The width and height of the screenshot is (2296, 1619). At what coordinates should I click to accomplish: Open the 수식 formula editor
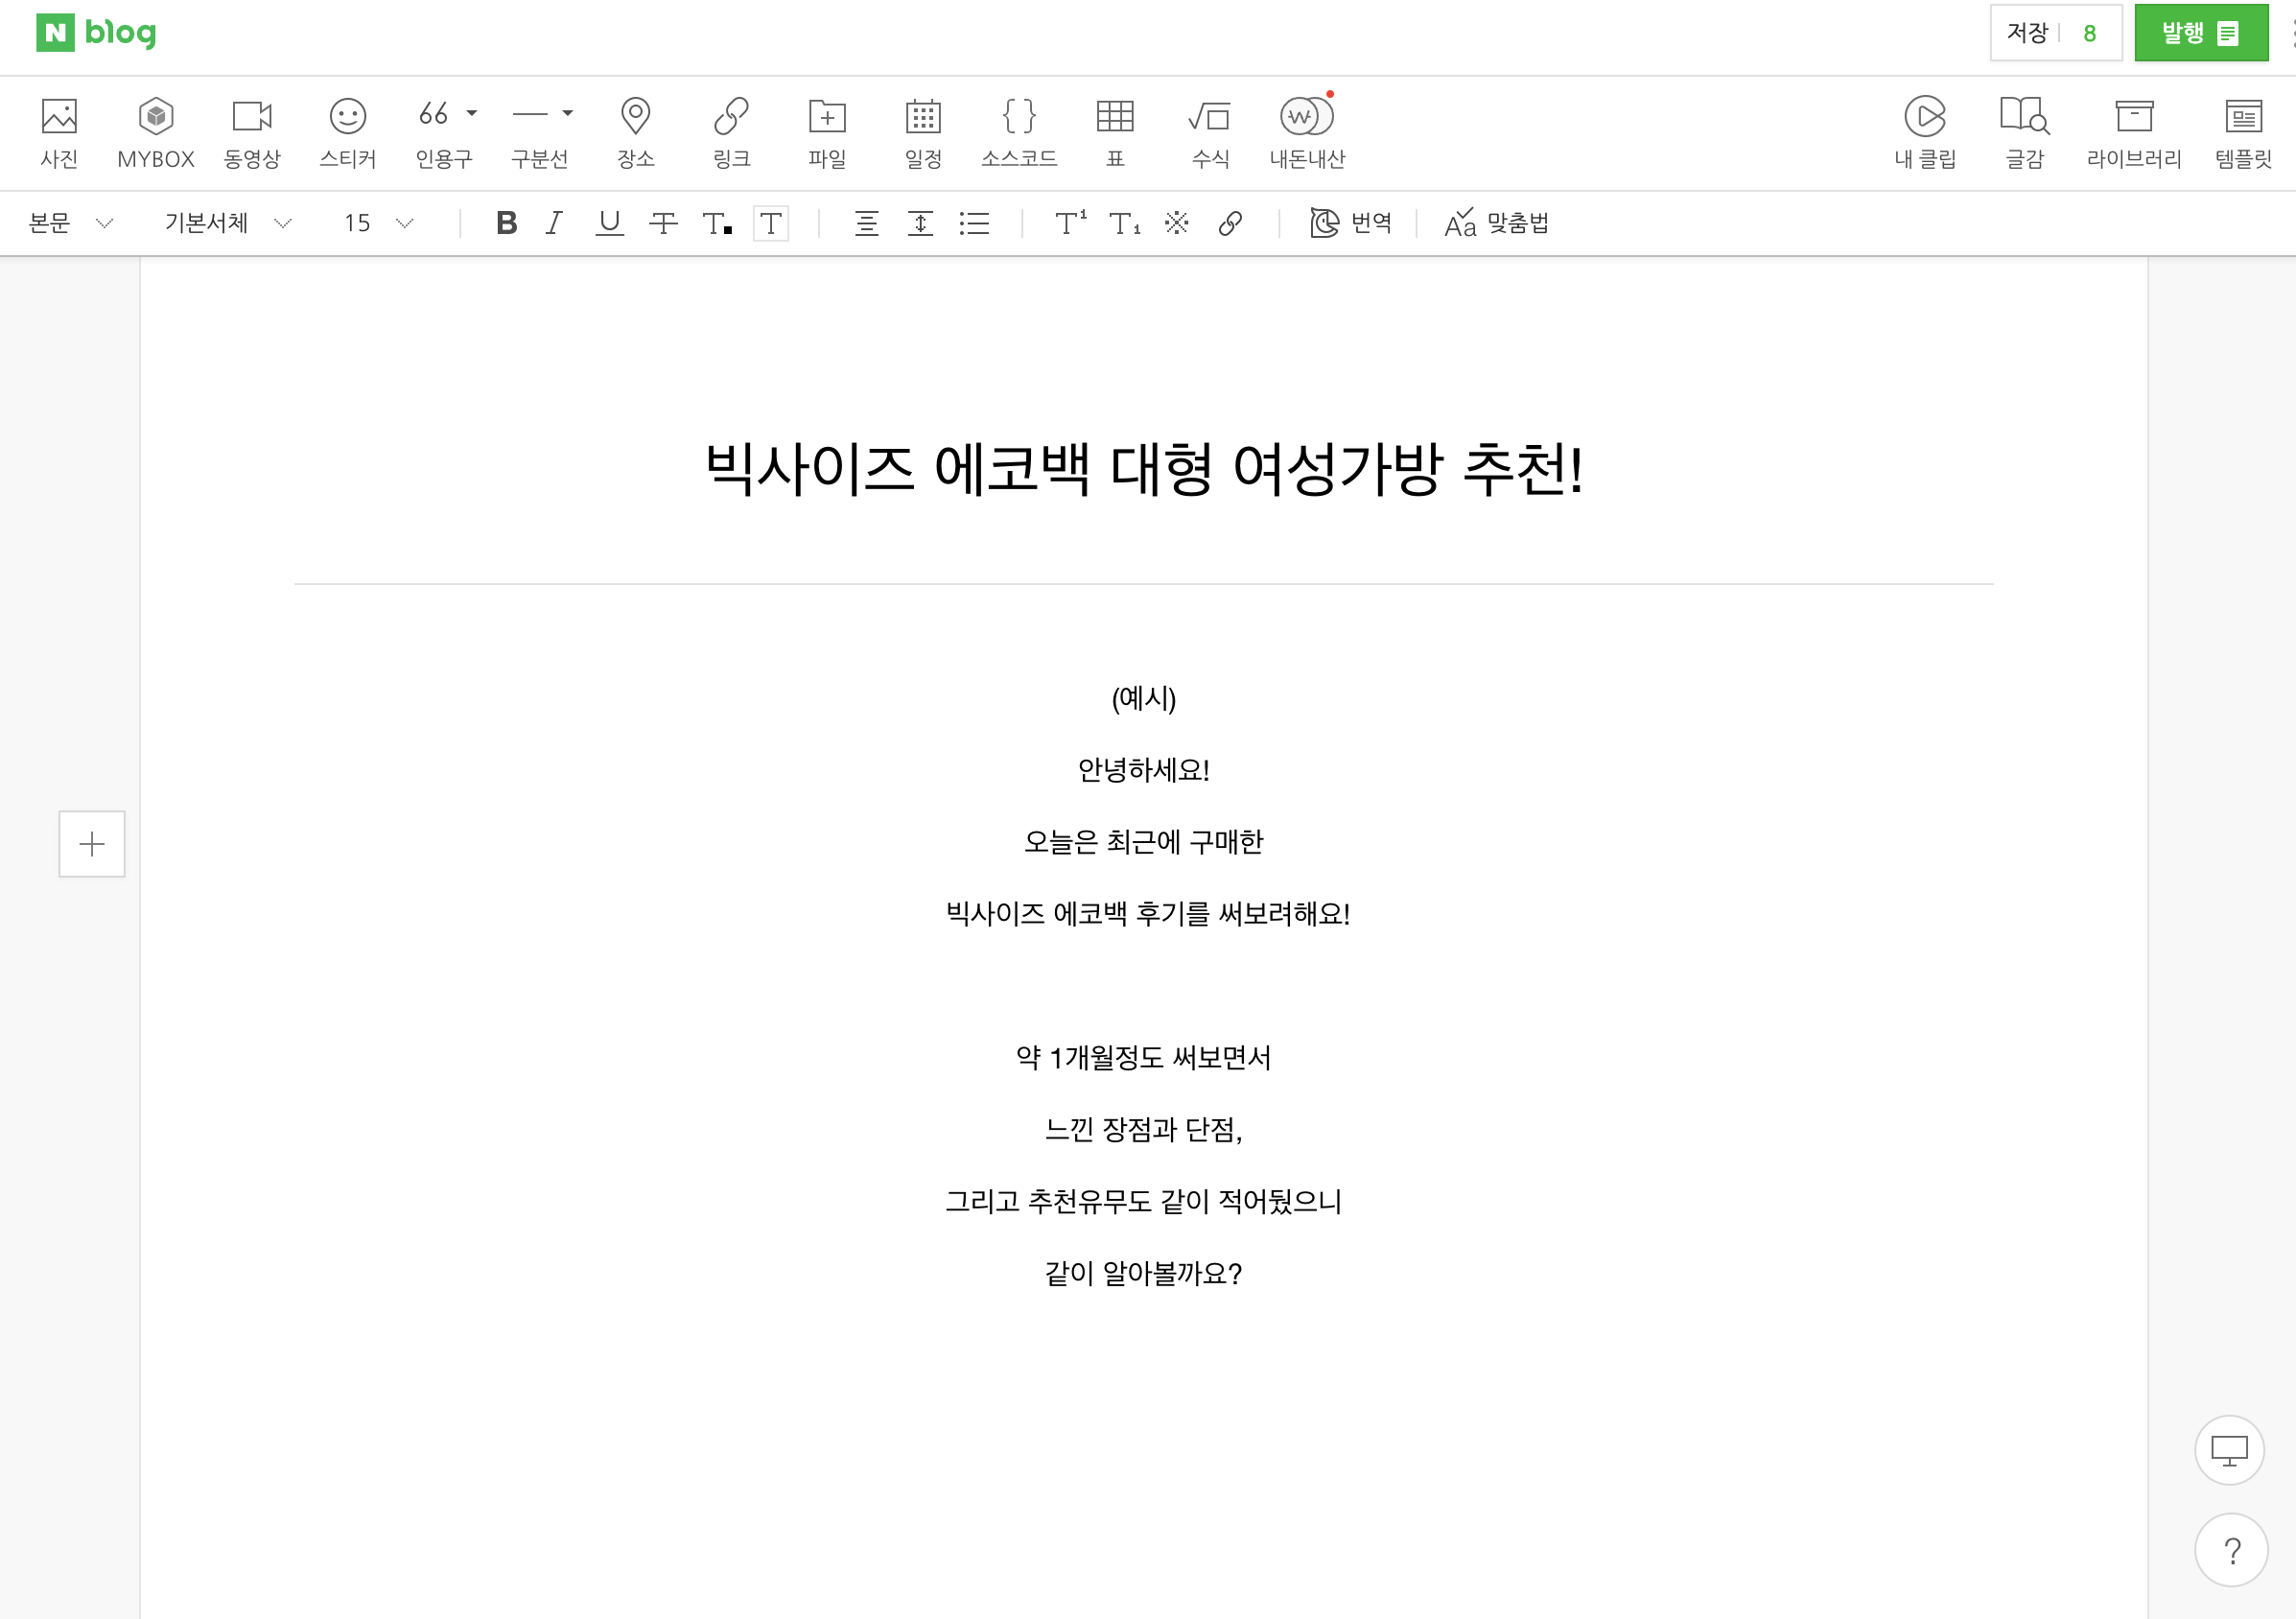1210,117
